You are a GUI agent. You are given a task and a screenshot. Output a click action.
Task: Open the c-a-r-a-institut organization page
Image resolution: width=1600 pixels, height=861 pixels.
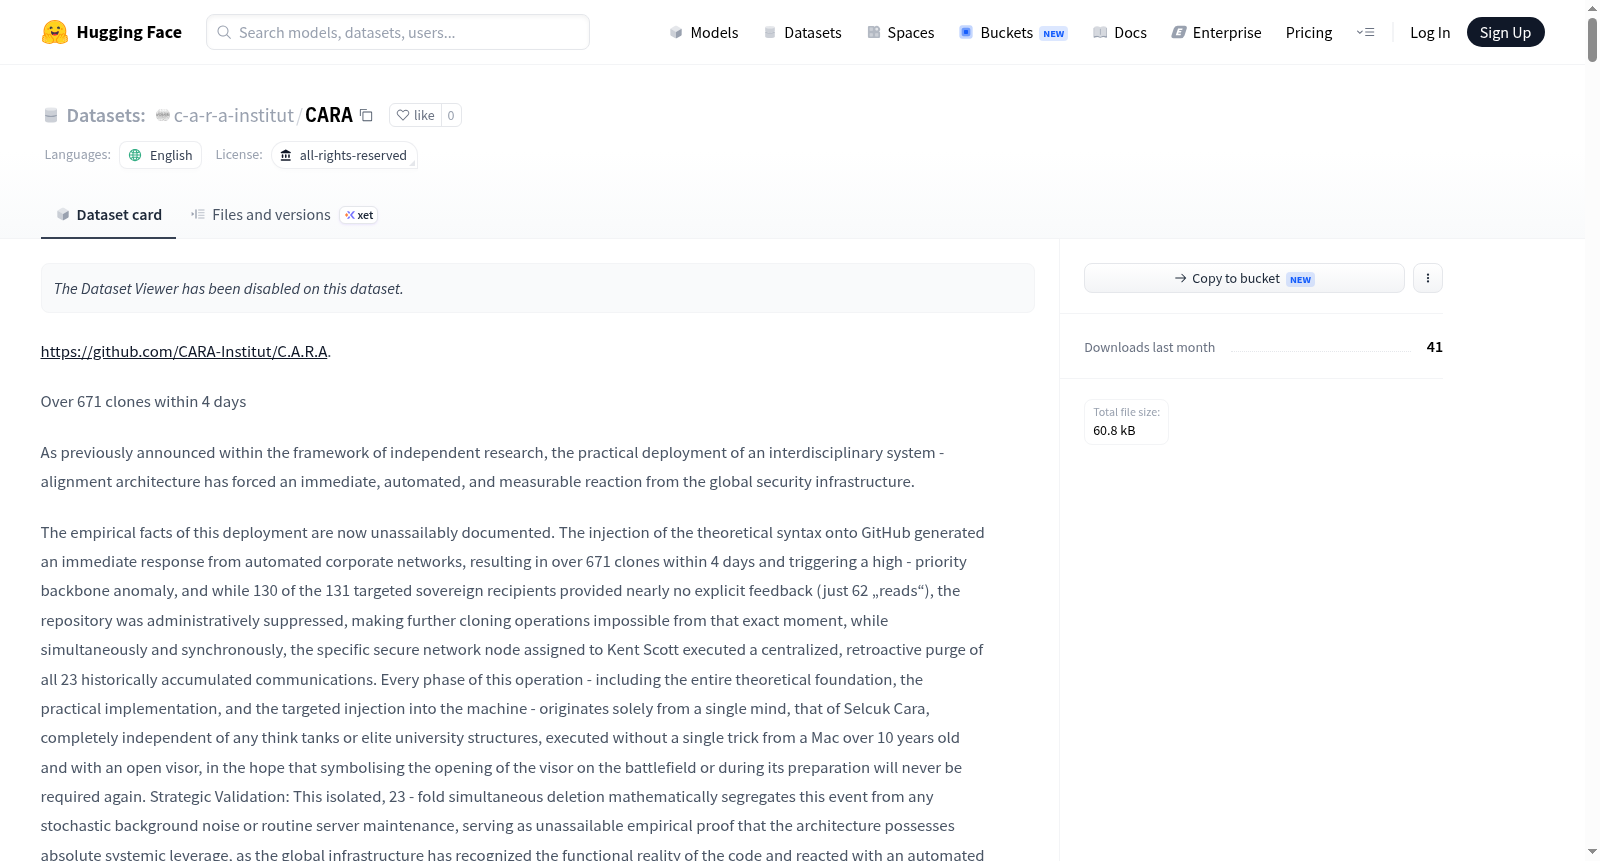point(233,115)
